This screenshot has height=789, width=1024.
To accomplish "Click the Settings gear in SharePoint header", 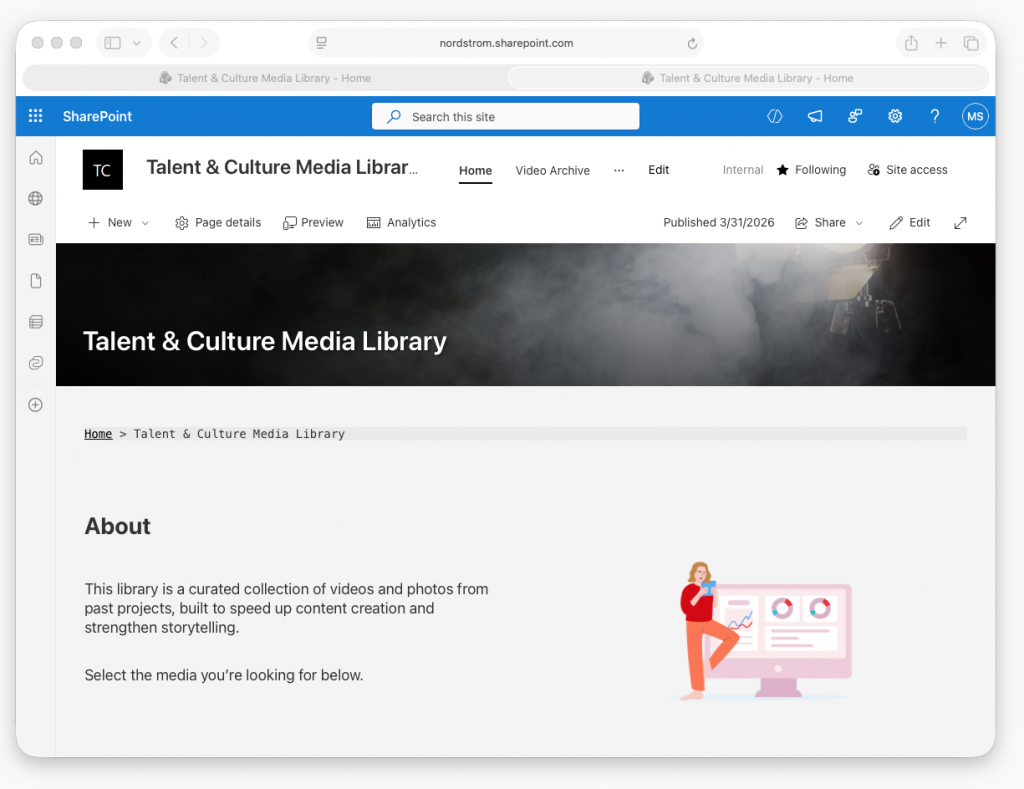I will pos(895,116).
